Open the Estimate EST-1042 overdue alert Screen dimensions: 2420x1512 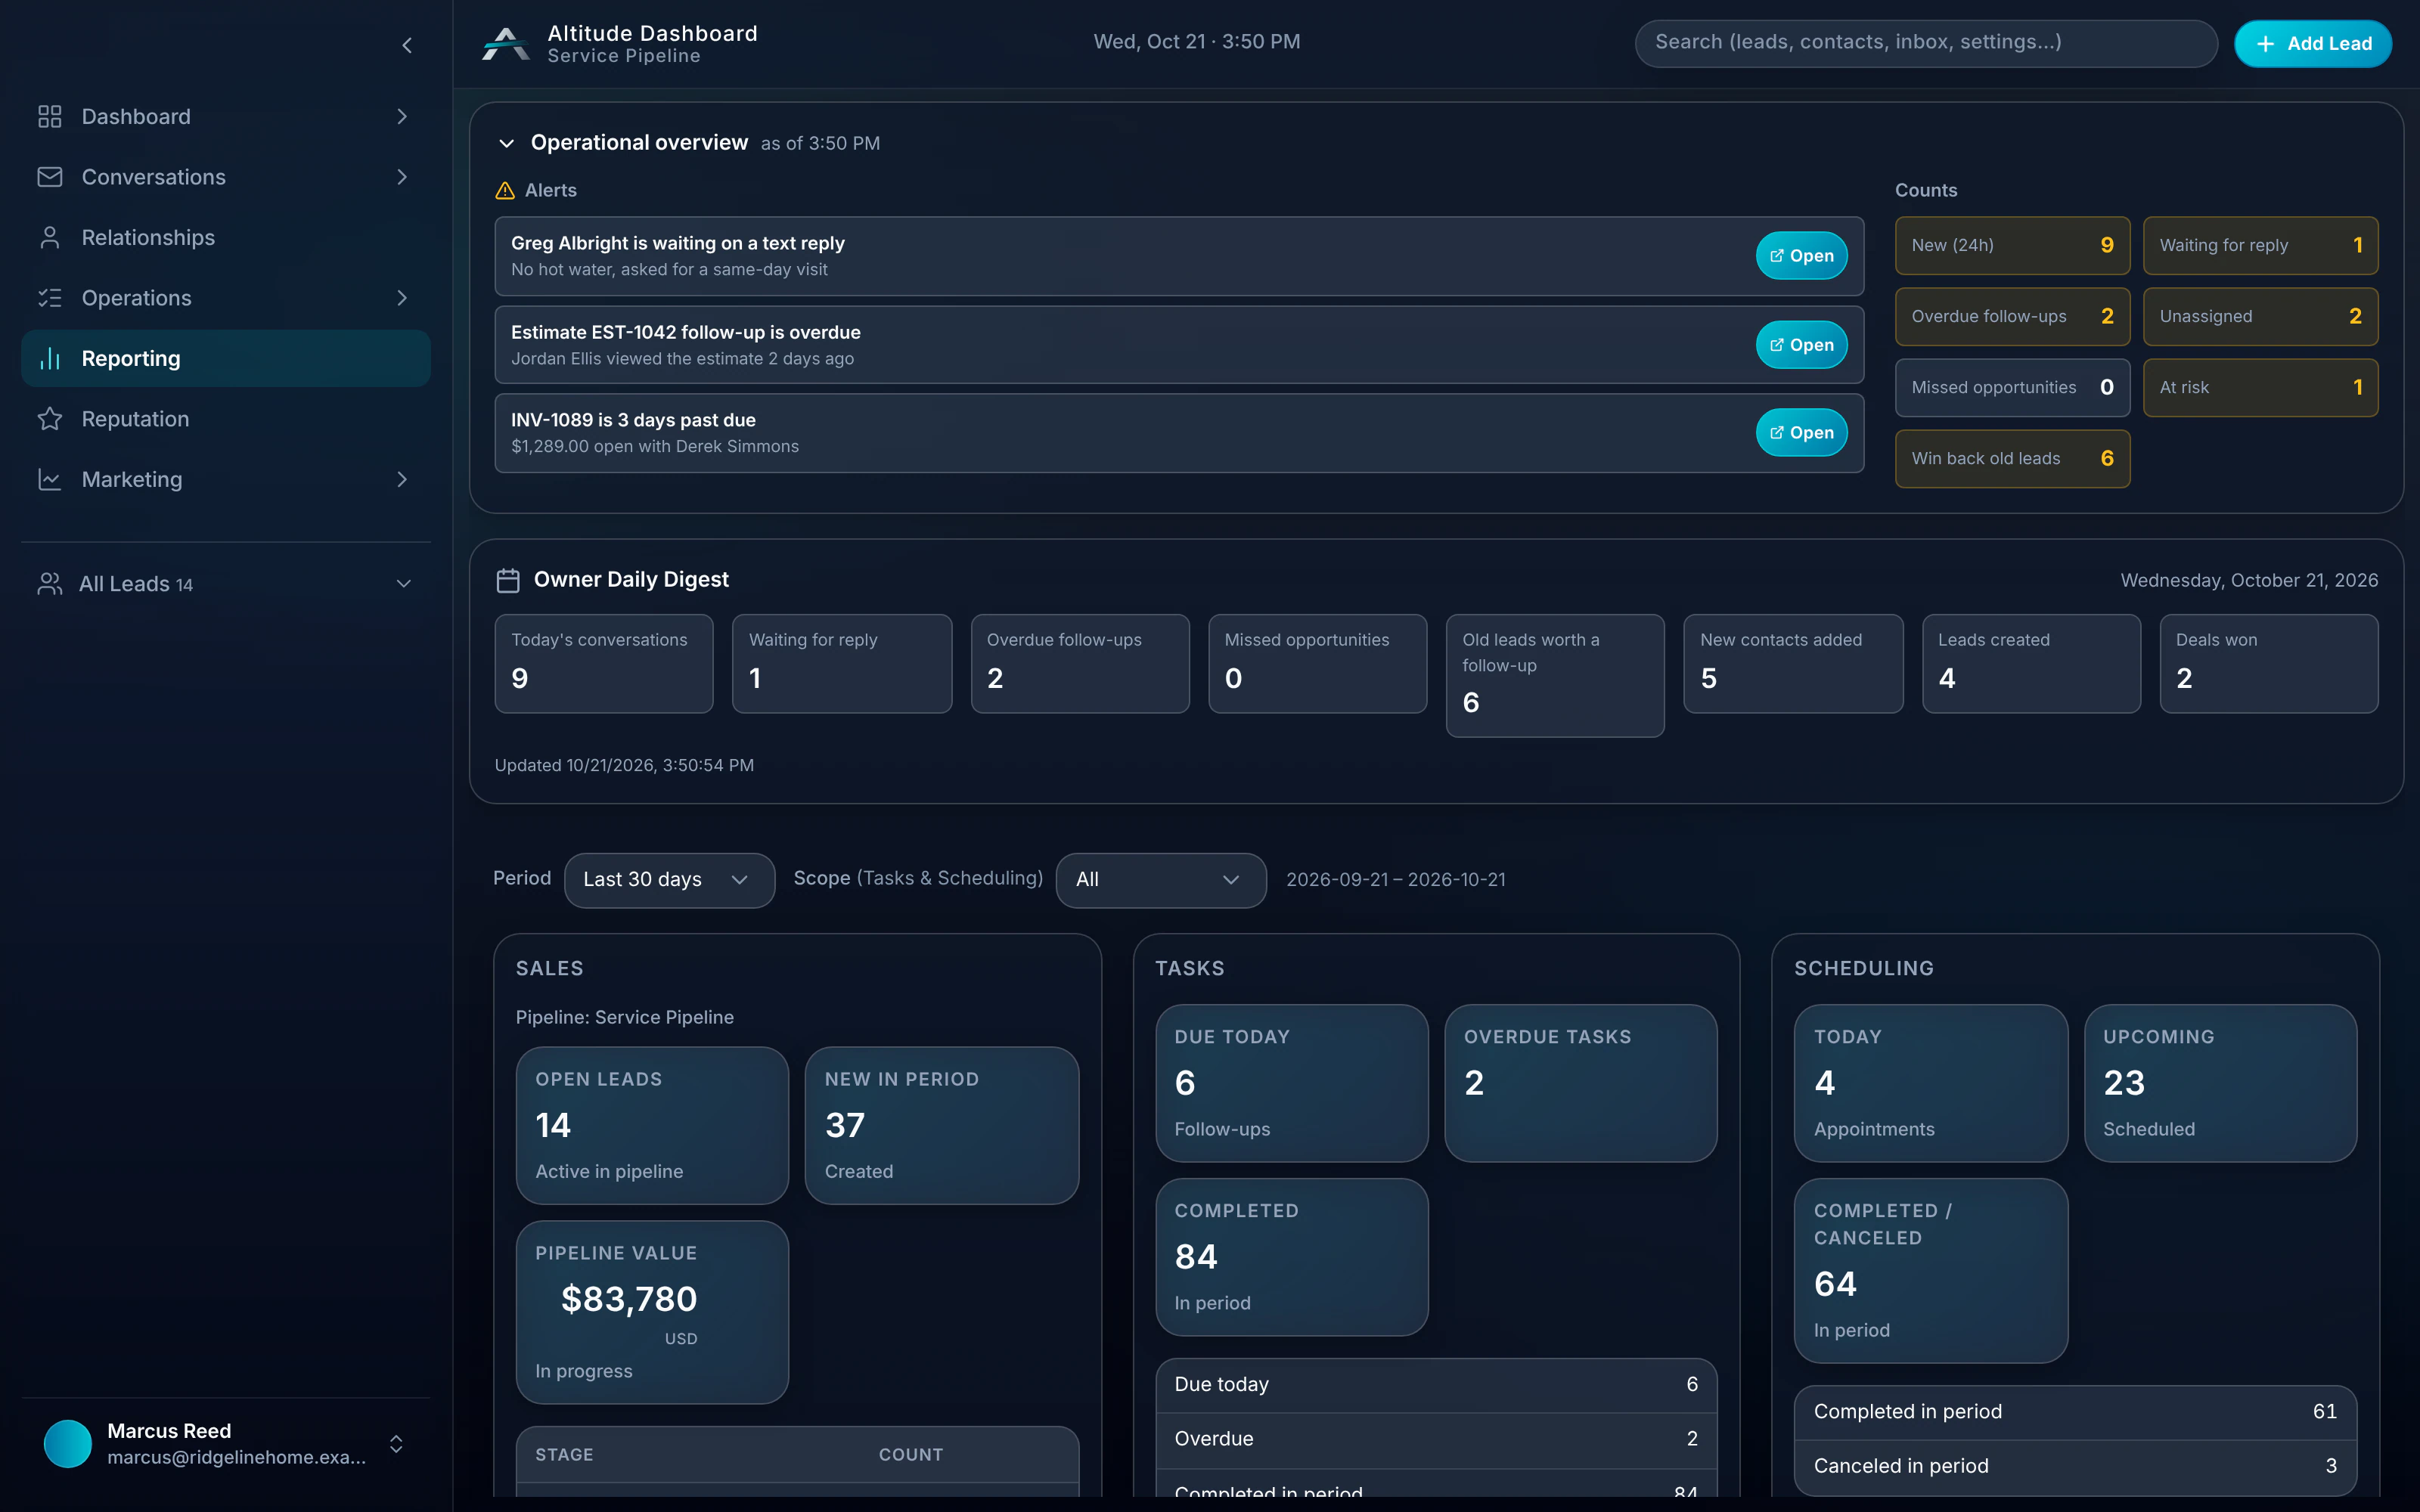[1801, 345]
